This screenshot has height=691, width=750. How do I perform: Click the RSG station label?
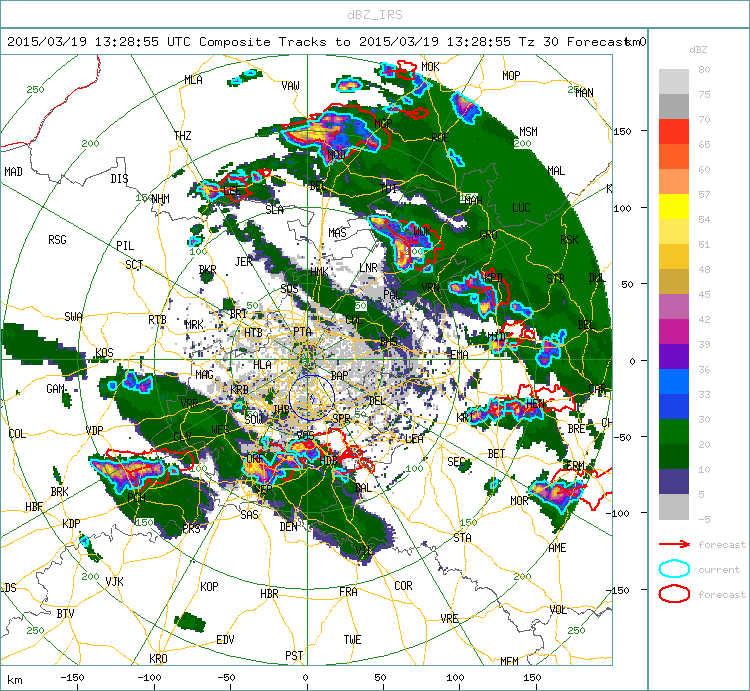[x=57, y=240]
